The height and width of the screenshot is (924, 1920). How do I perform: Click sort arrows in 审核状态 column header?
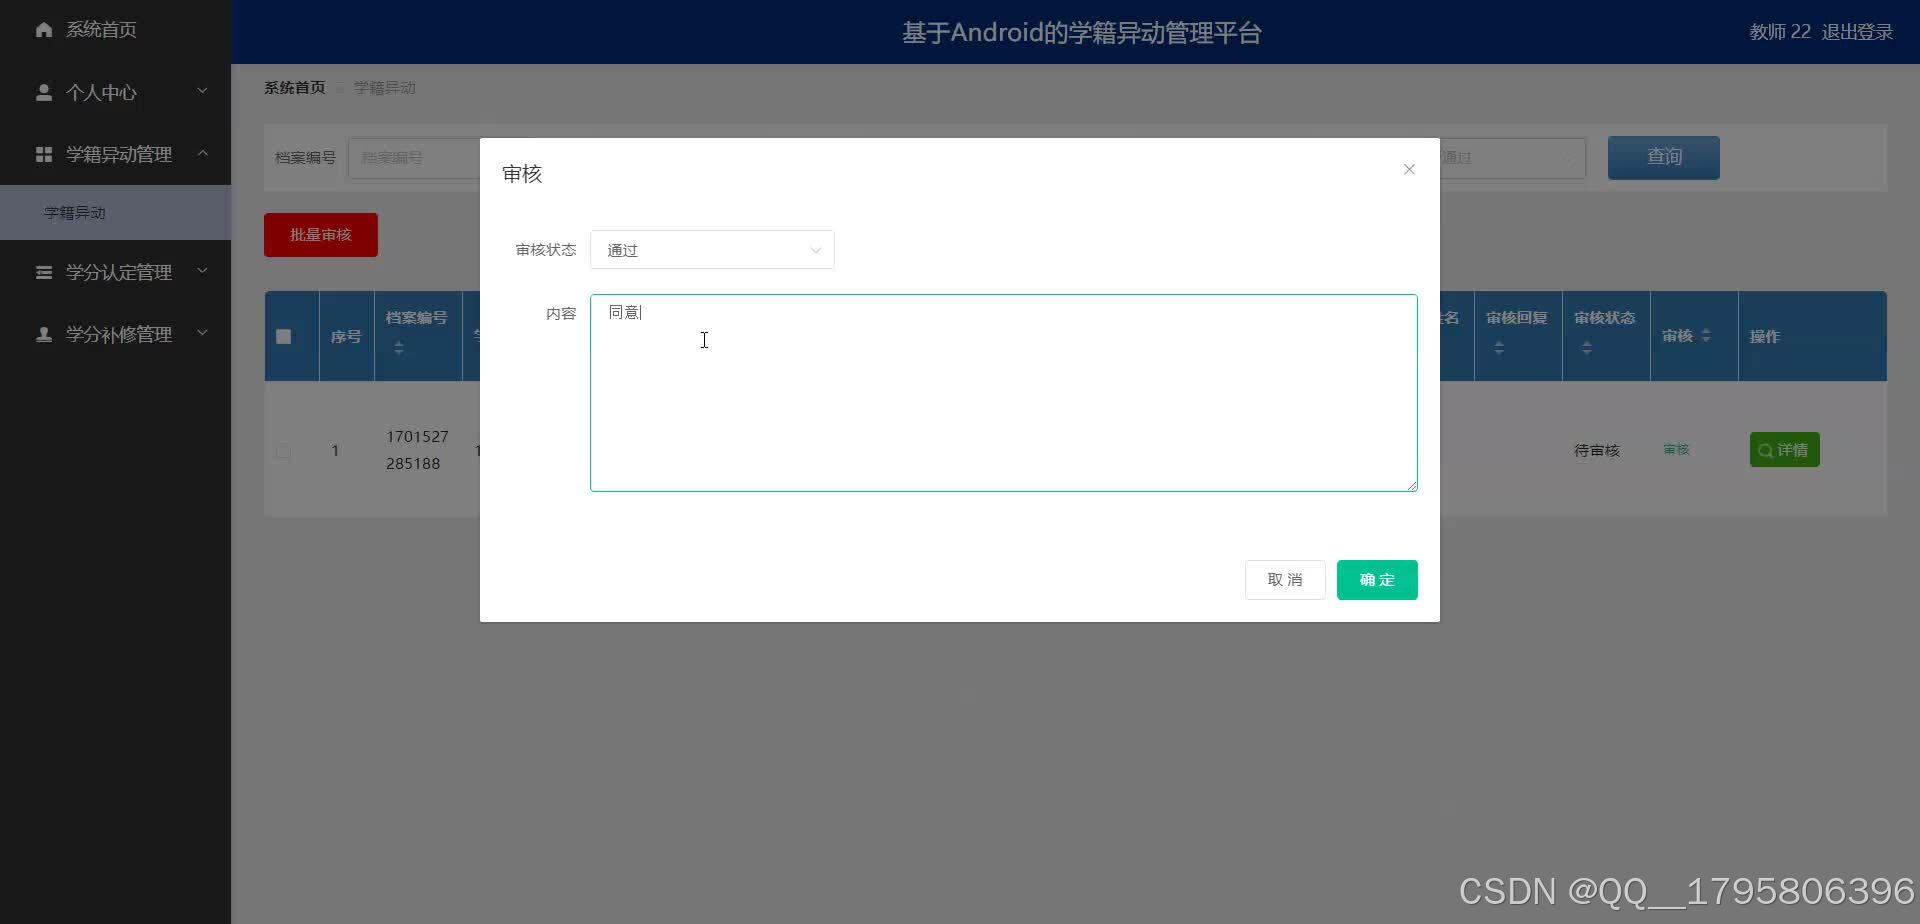tap(1587, 348)
